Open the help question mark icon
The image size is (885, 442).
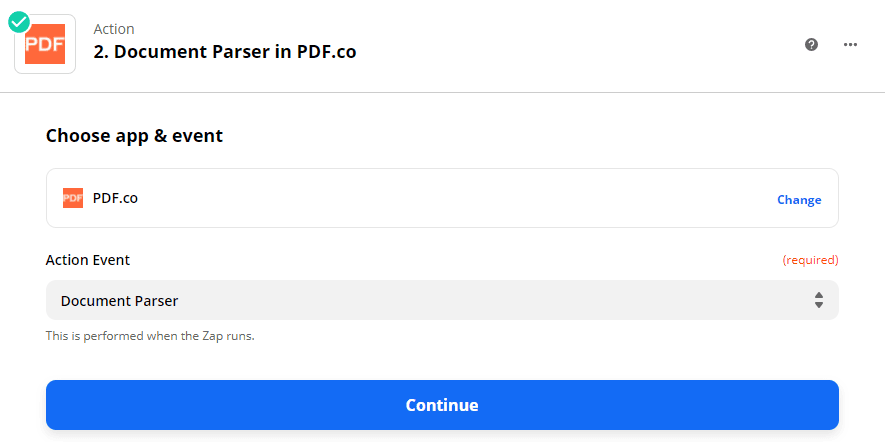coord(812,45)
